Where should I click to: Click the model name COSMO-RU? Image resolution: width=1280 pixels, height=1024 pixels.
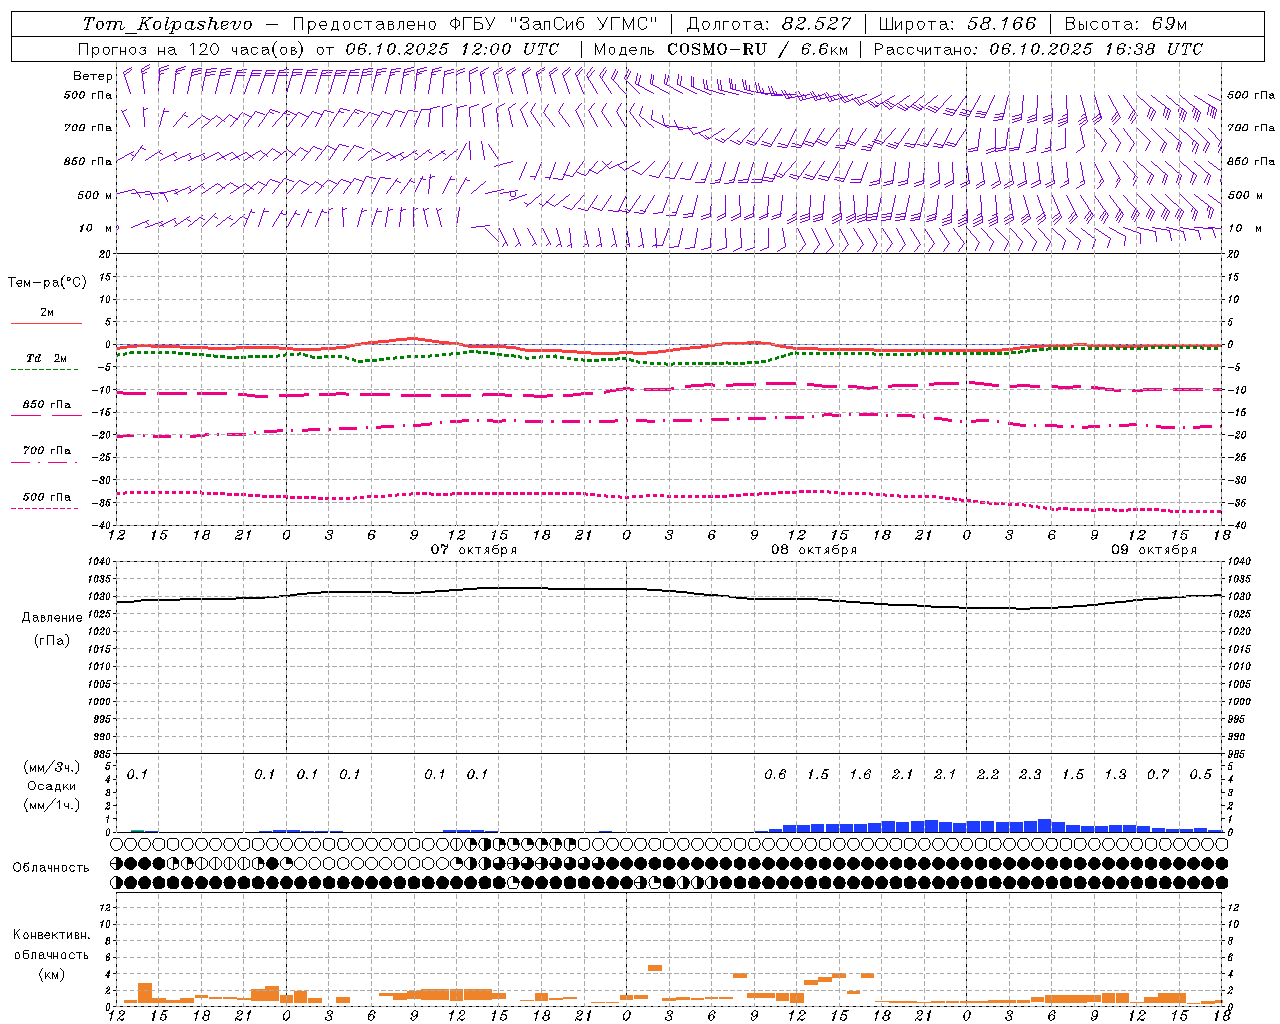click(x=717, y=49)
